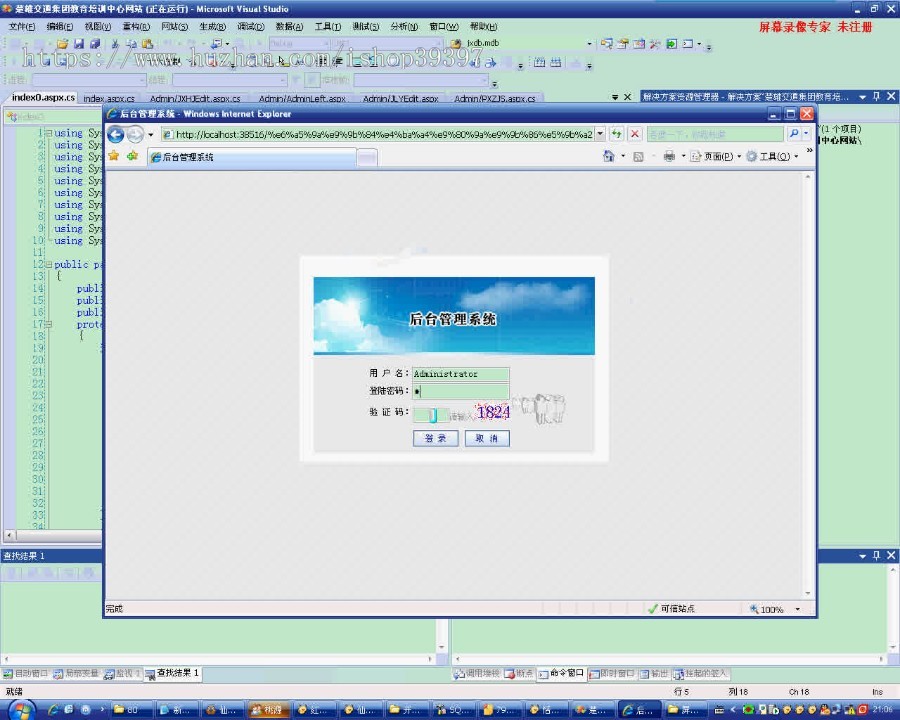Switch to Admin/AdminLeft.aspx editor tab
This screenshot has width=900, height=720.
302,98
